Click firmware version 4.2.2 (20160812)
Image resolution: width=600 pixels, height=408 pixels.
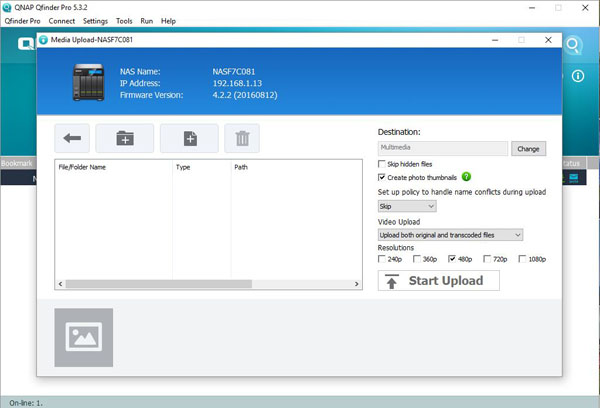click(x=245, y=95)
